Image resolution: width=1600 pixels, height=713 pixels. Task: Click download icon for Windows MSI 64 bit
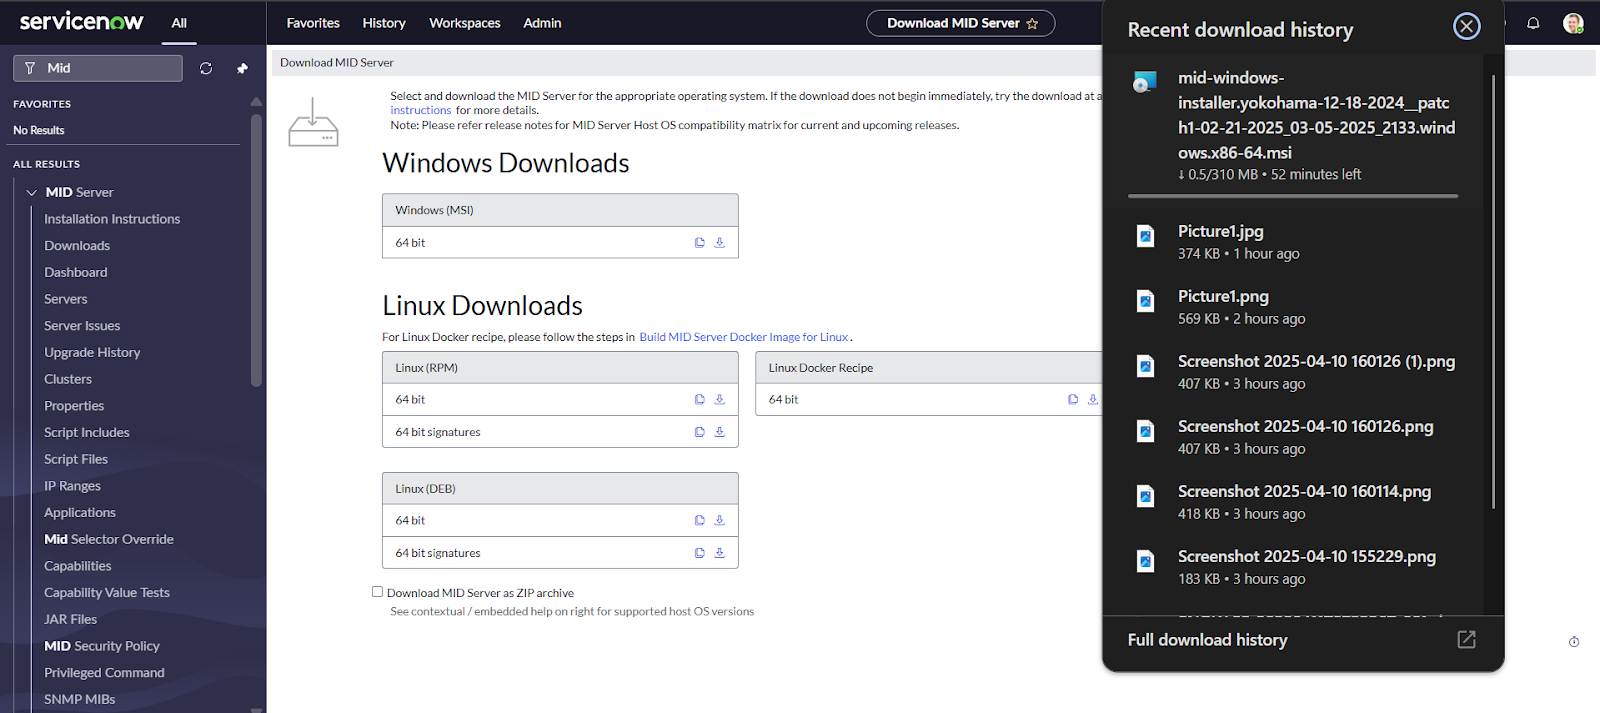pyautogui.click(x=719, y=243)
